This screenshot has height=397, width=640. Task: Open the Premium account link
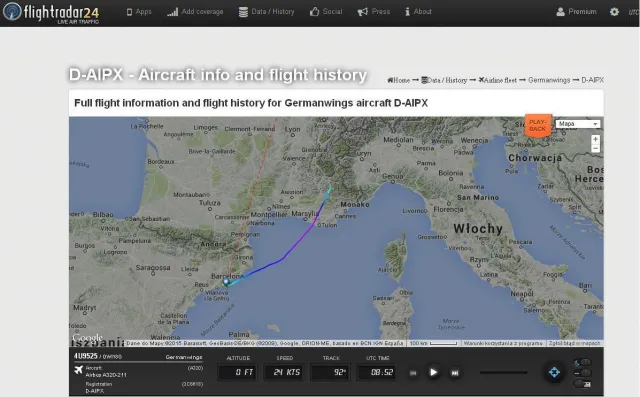(576, 12)
